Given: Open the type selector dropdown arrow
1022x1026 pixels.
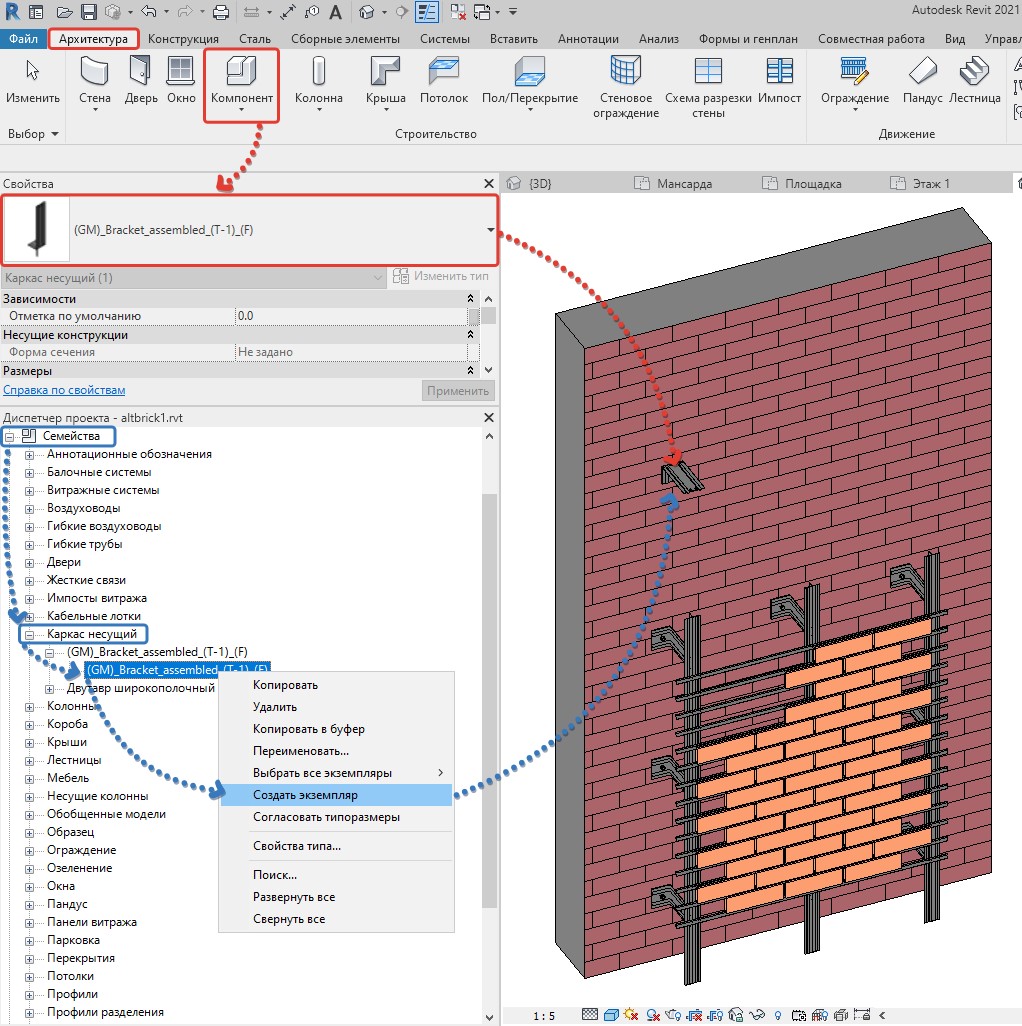Looking at the screenshot, I should [490, 230].
